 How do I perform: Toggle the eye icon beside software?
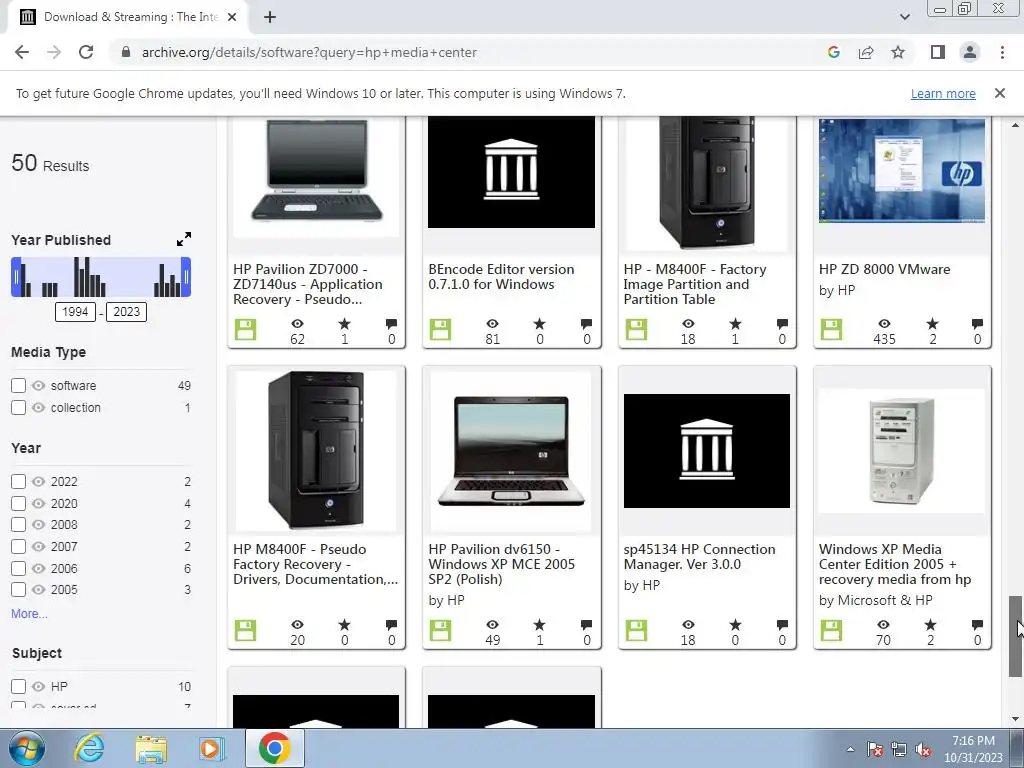pyautogui.click(x=39, y=386)
